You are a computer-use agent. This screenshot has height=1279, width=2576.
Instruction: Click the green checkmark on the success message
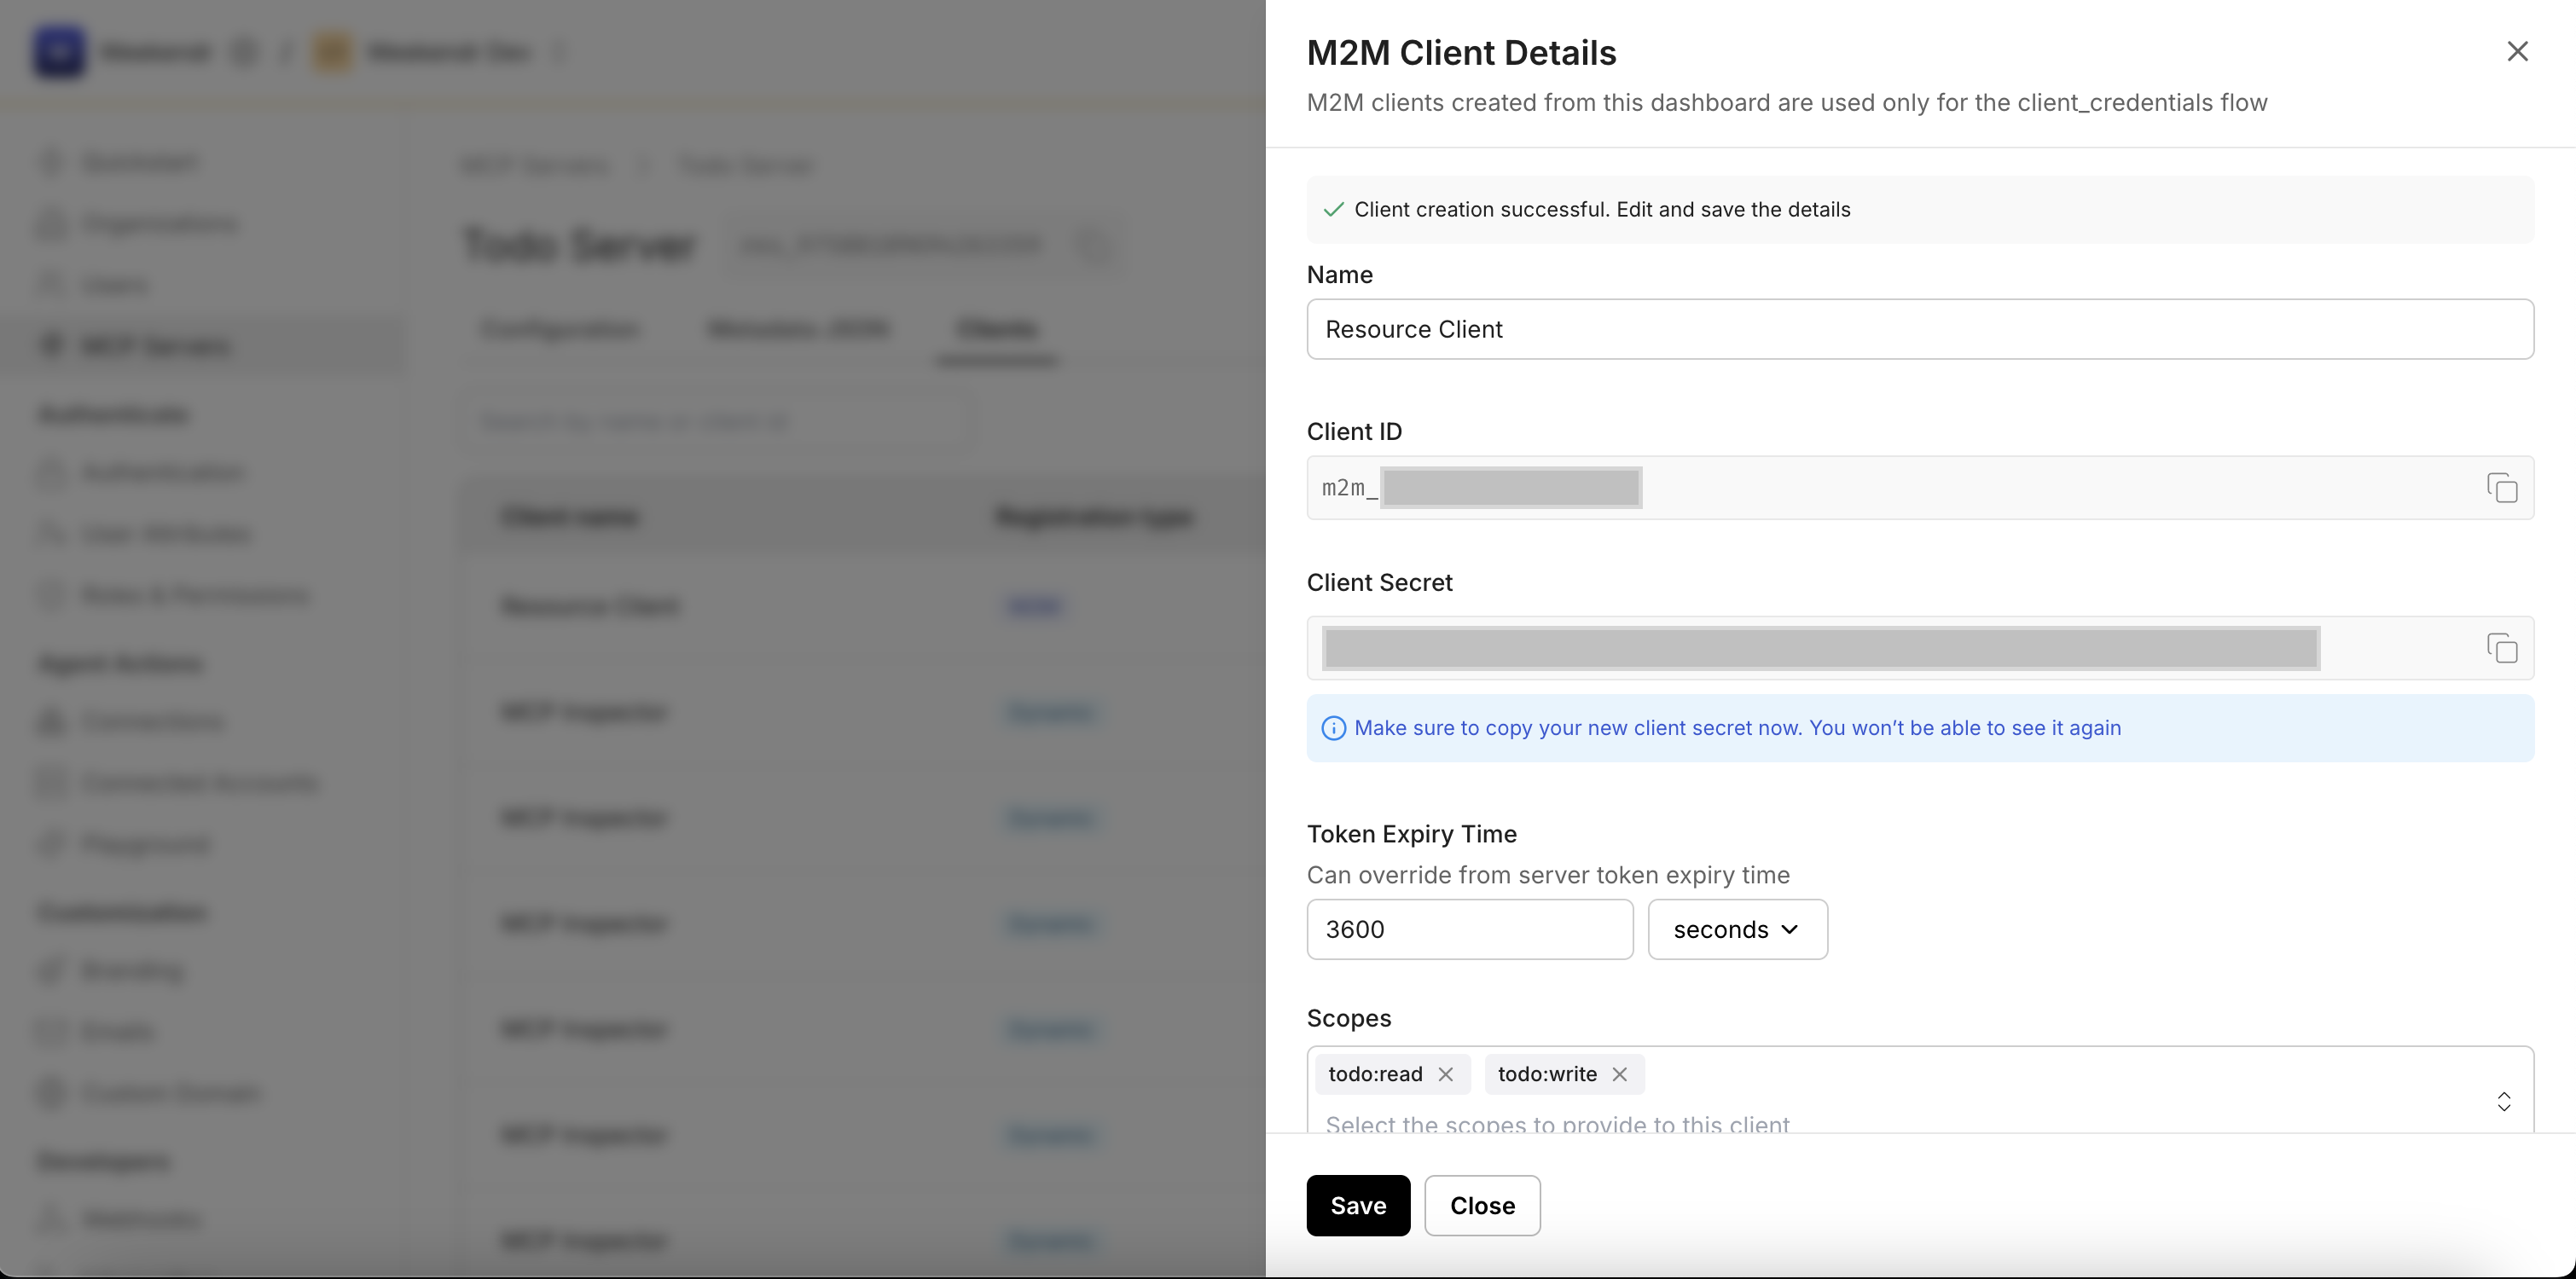pos(1332,209)
